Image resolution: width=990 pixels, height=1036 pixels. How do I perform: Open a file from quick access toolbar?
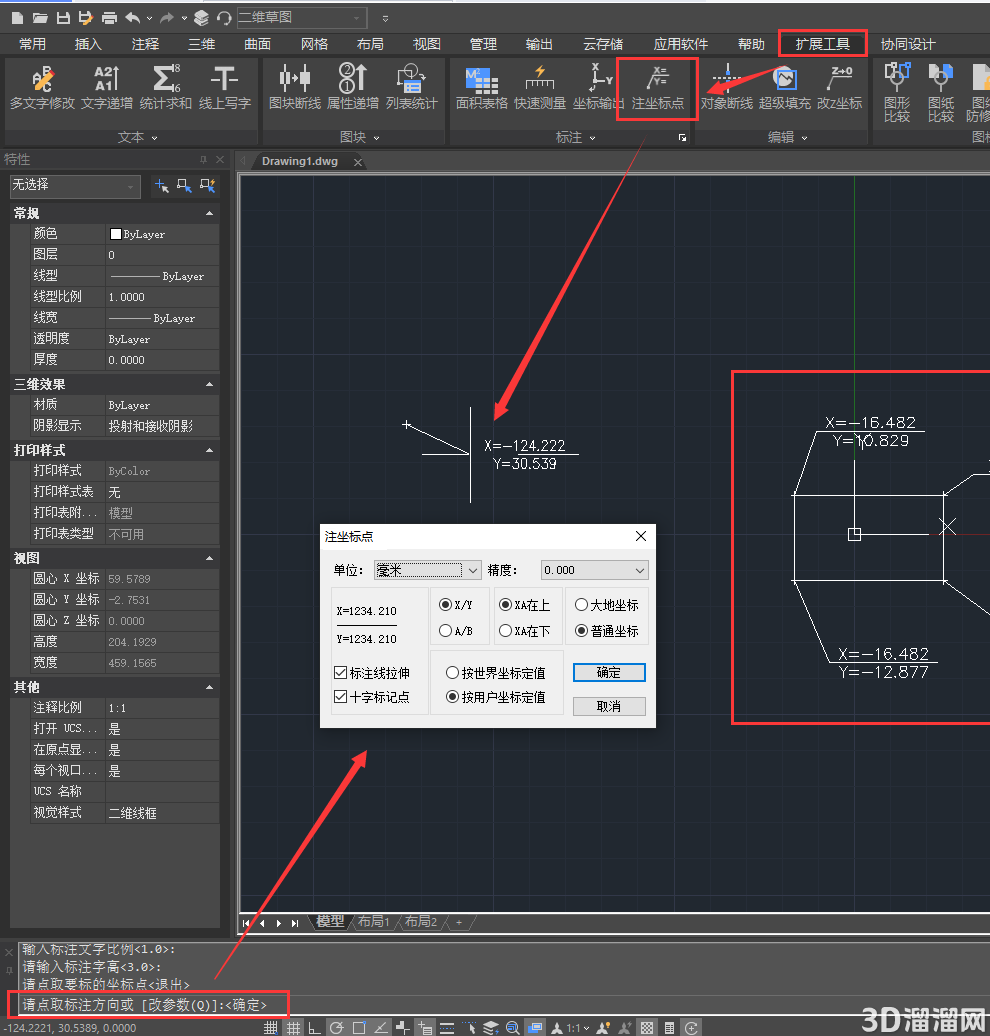[x=40, y=18]
